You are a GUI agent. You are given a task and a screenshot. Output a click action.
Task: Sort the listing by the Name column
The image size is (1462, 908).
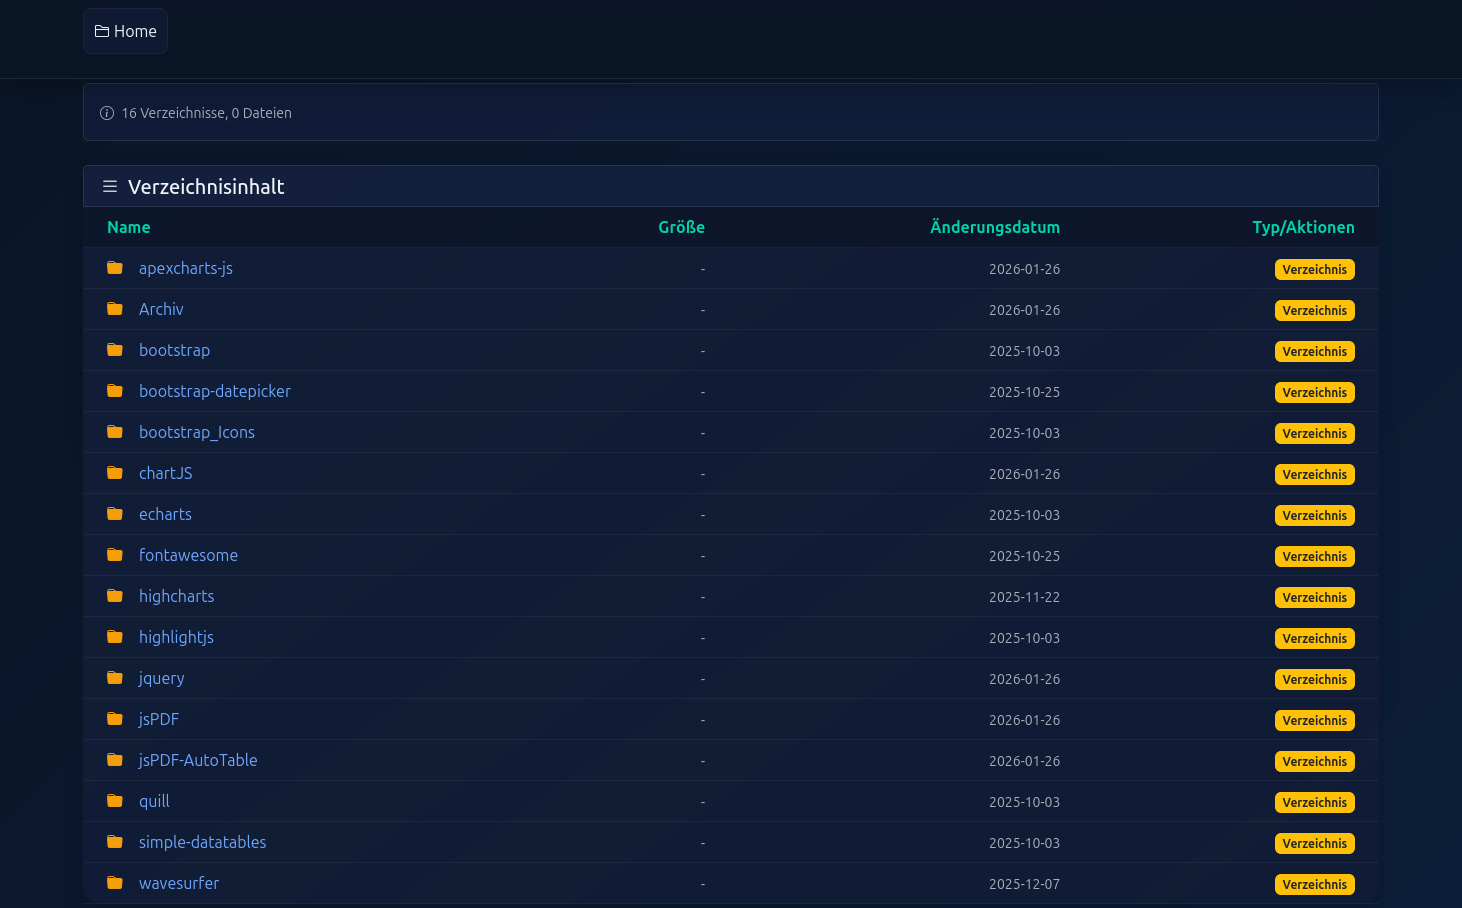(x=128, y=227)
